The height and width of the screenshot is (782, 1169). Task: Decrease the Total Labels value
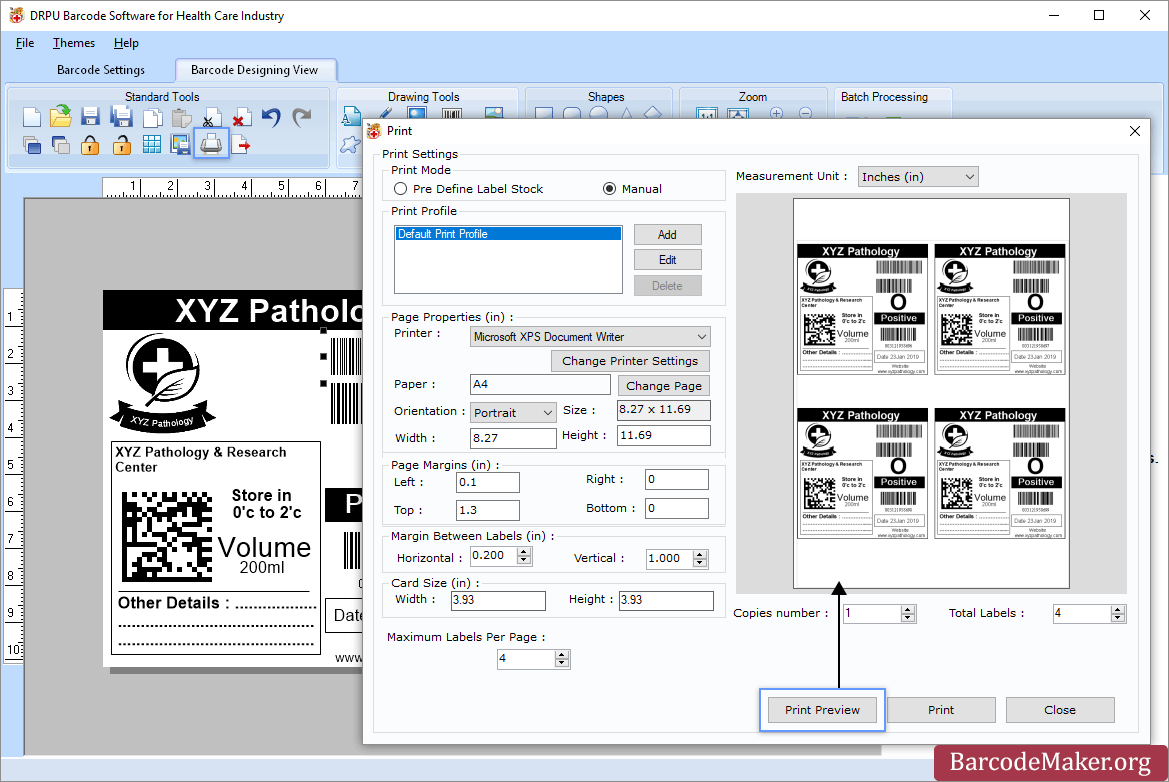(x=1117, y=618)
